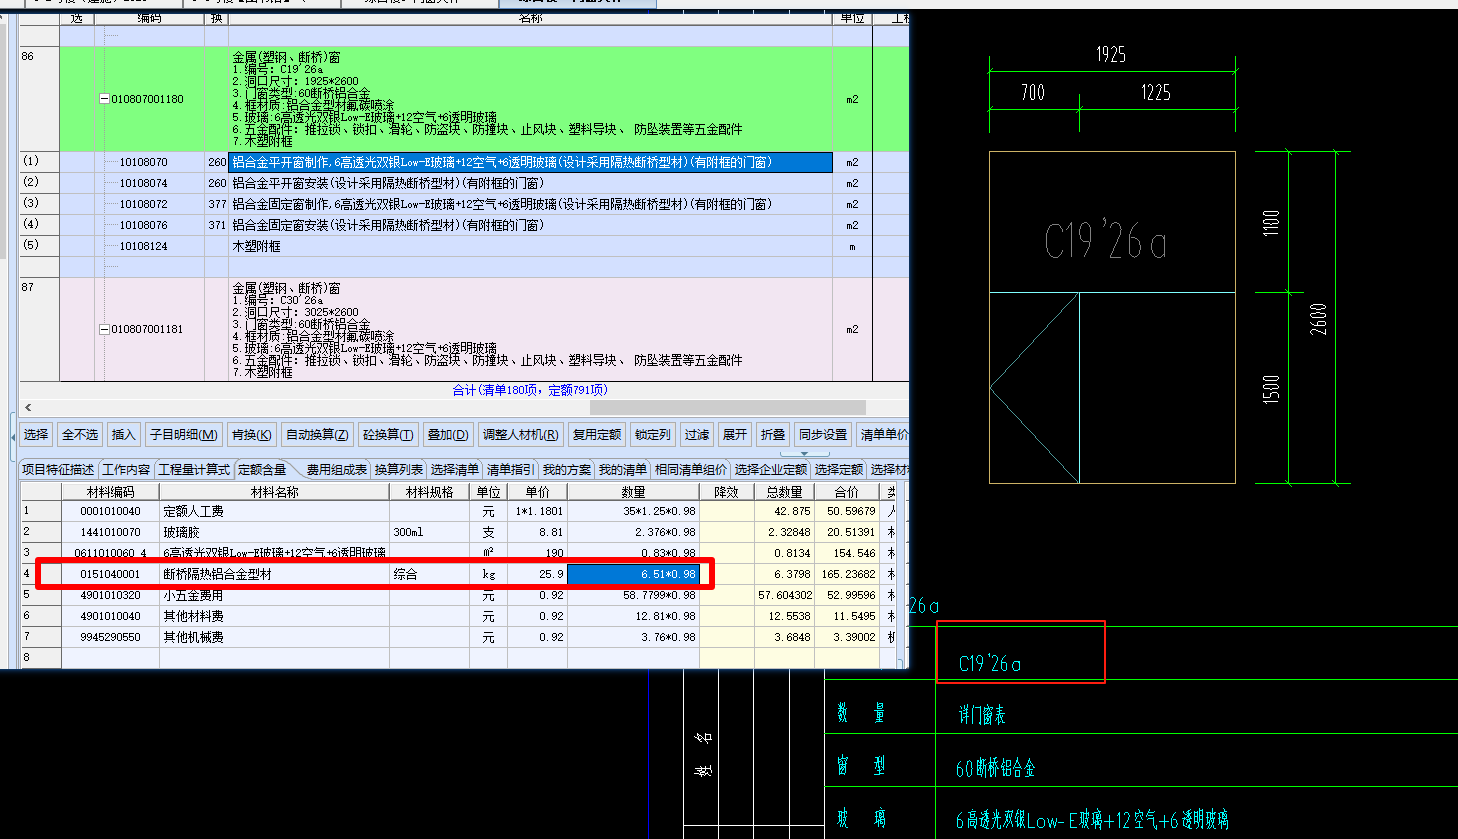Open the 换算列表 tab

399,469
